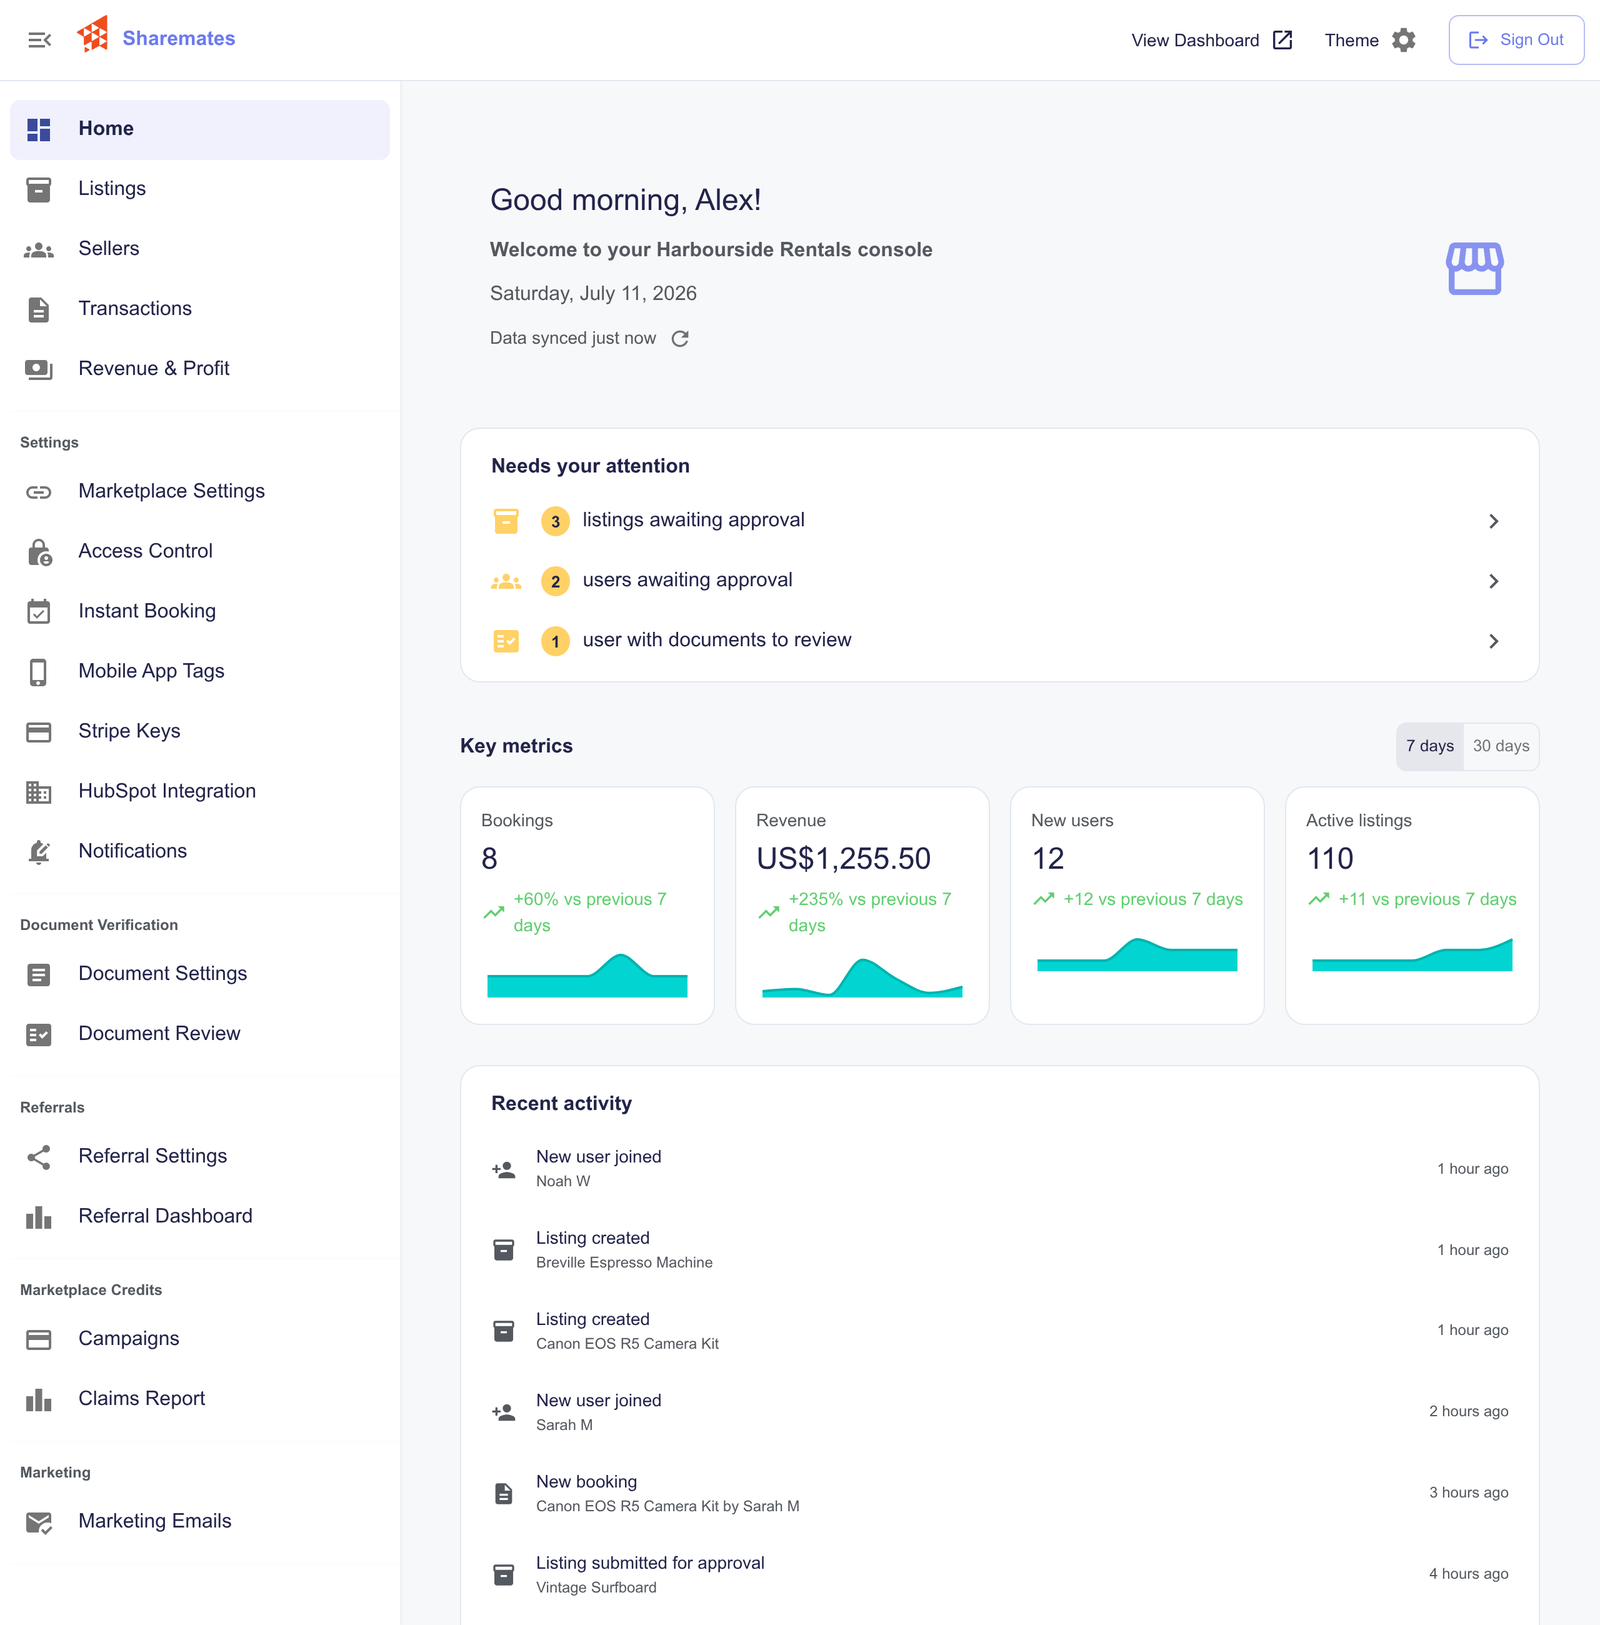The height and width of the screenshot is (1625, 1600).
Task: Click the Listings archive box icon
Action: (x=39, y=189)
